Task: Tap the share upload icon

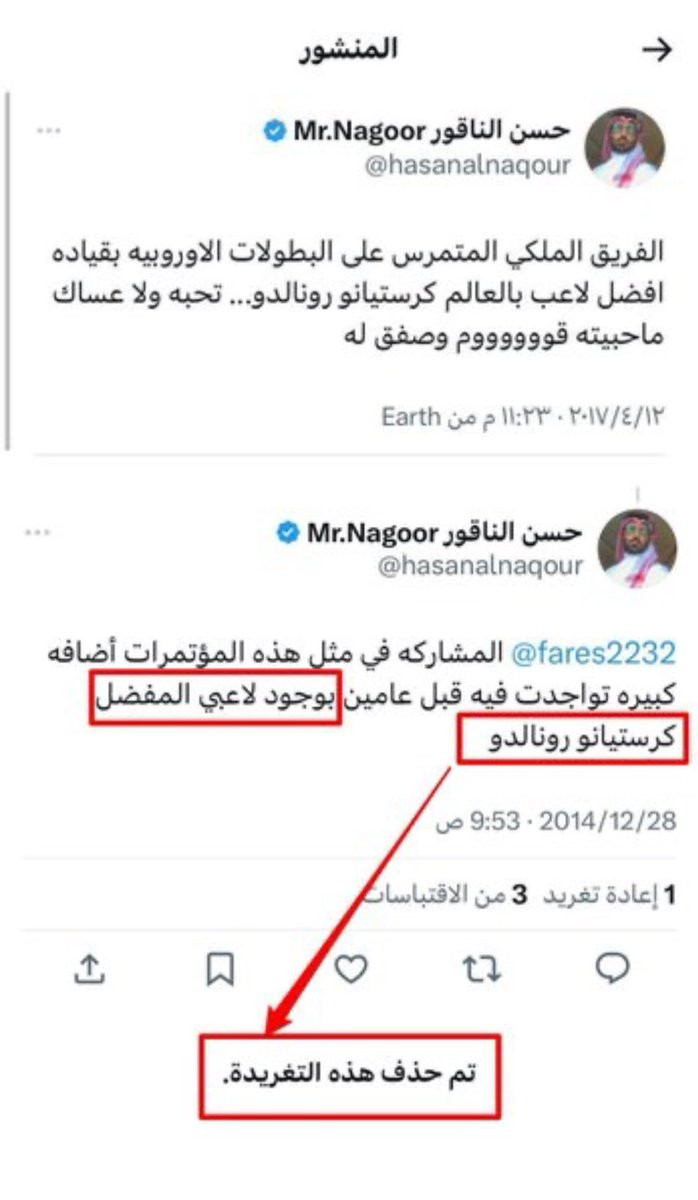Action: (x=90, y=967)
